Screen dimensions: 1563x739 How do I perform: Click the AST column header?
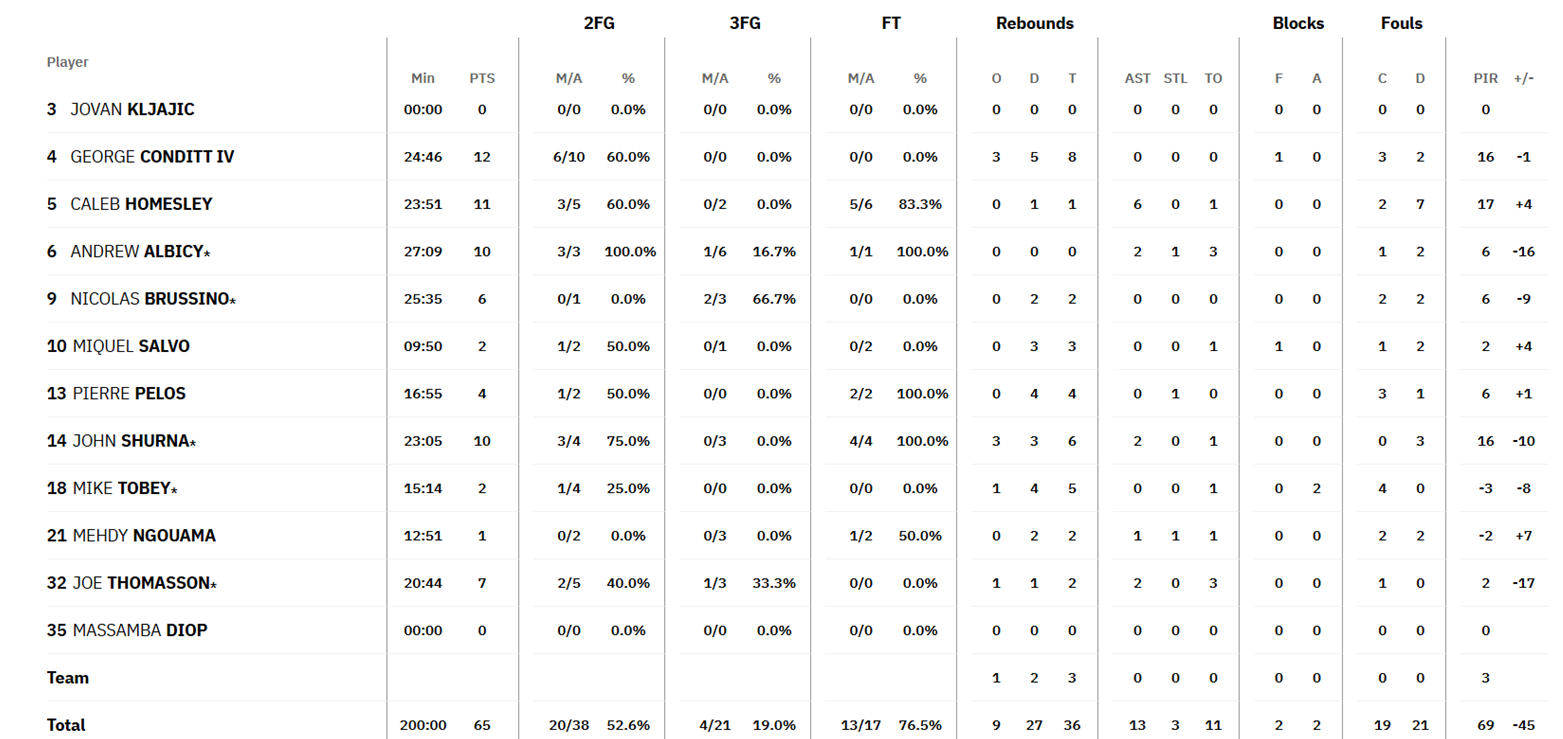1137,78
